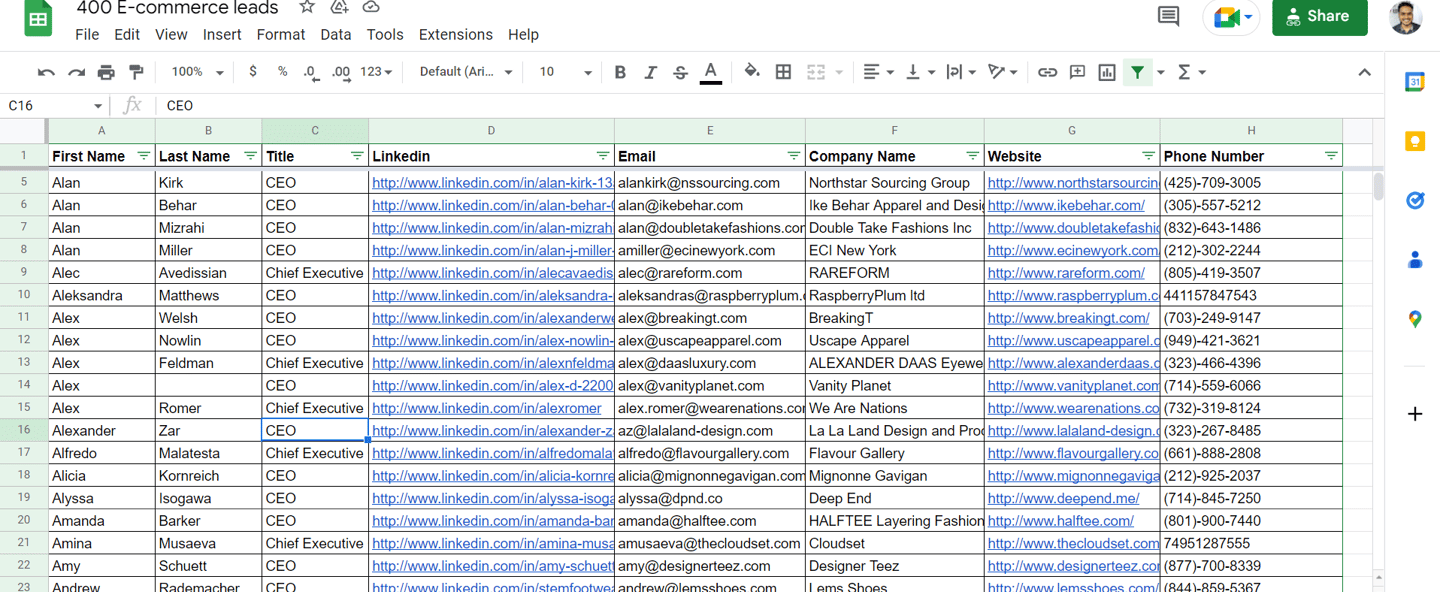Toggle bold formatting

[620, 72]
